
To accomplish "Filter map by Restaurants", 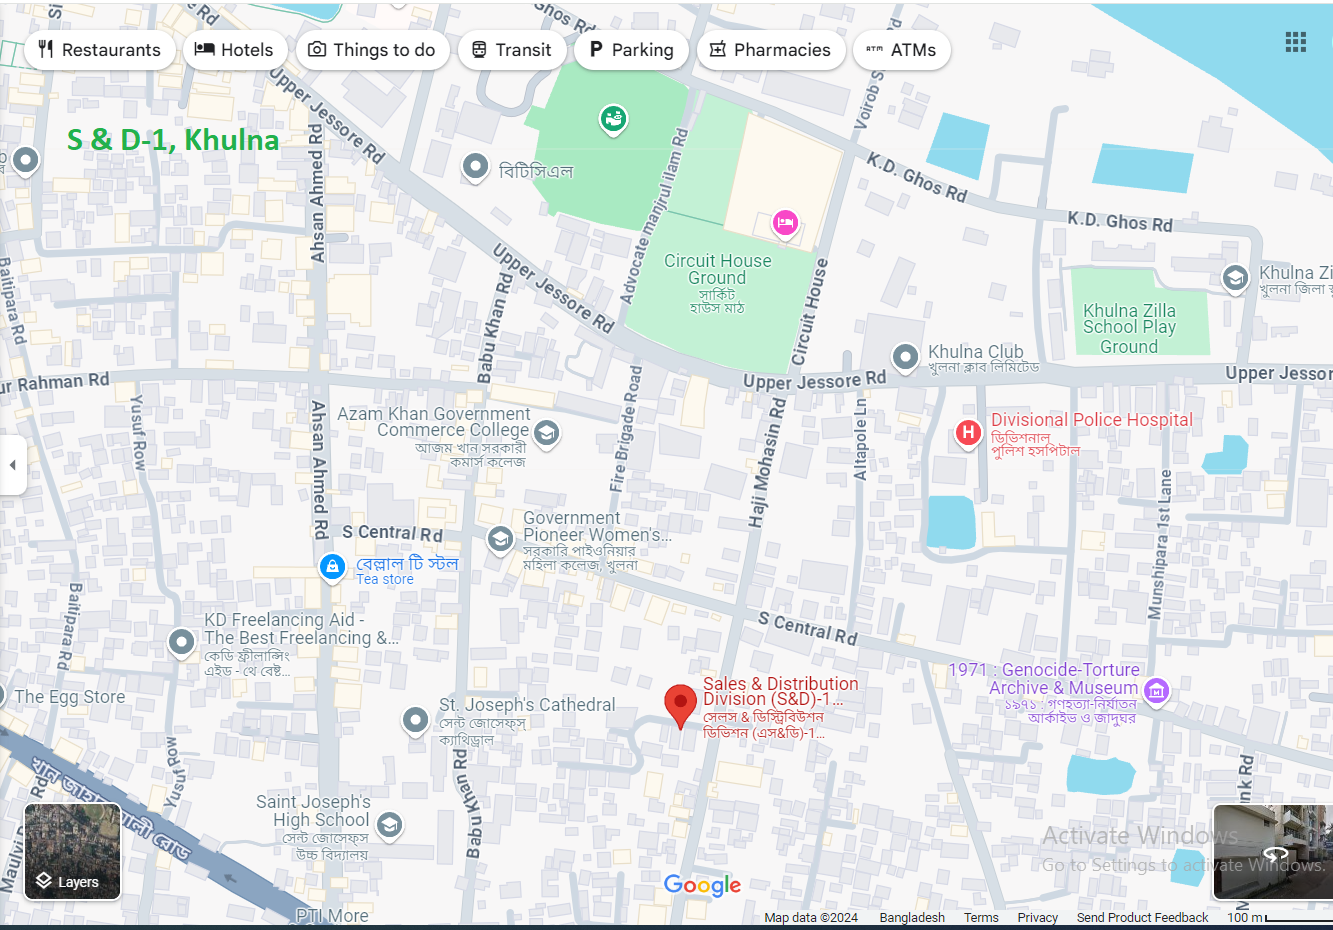I will [100, 50].
